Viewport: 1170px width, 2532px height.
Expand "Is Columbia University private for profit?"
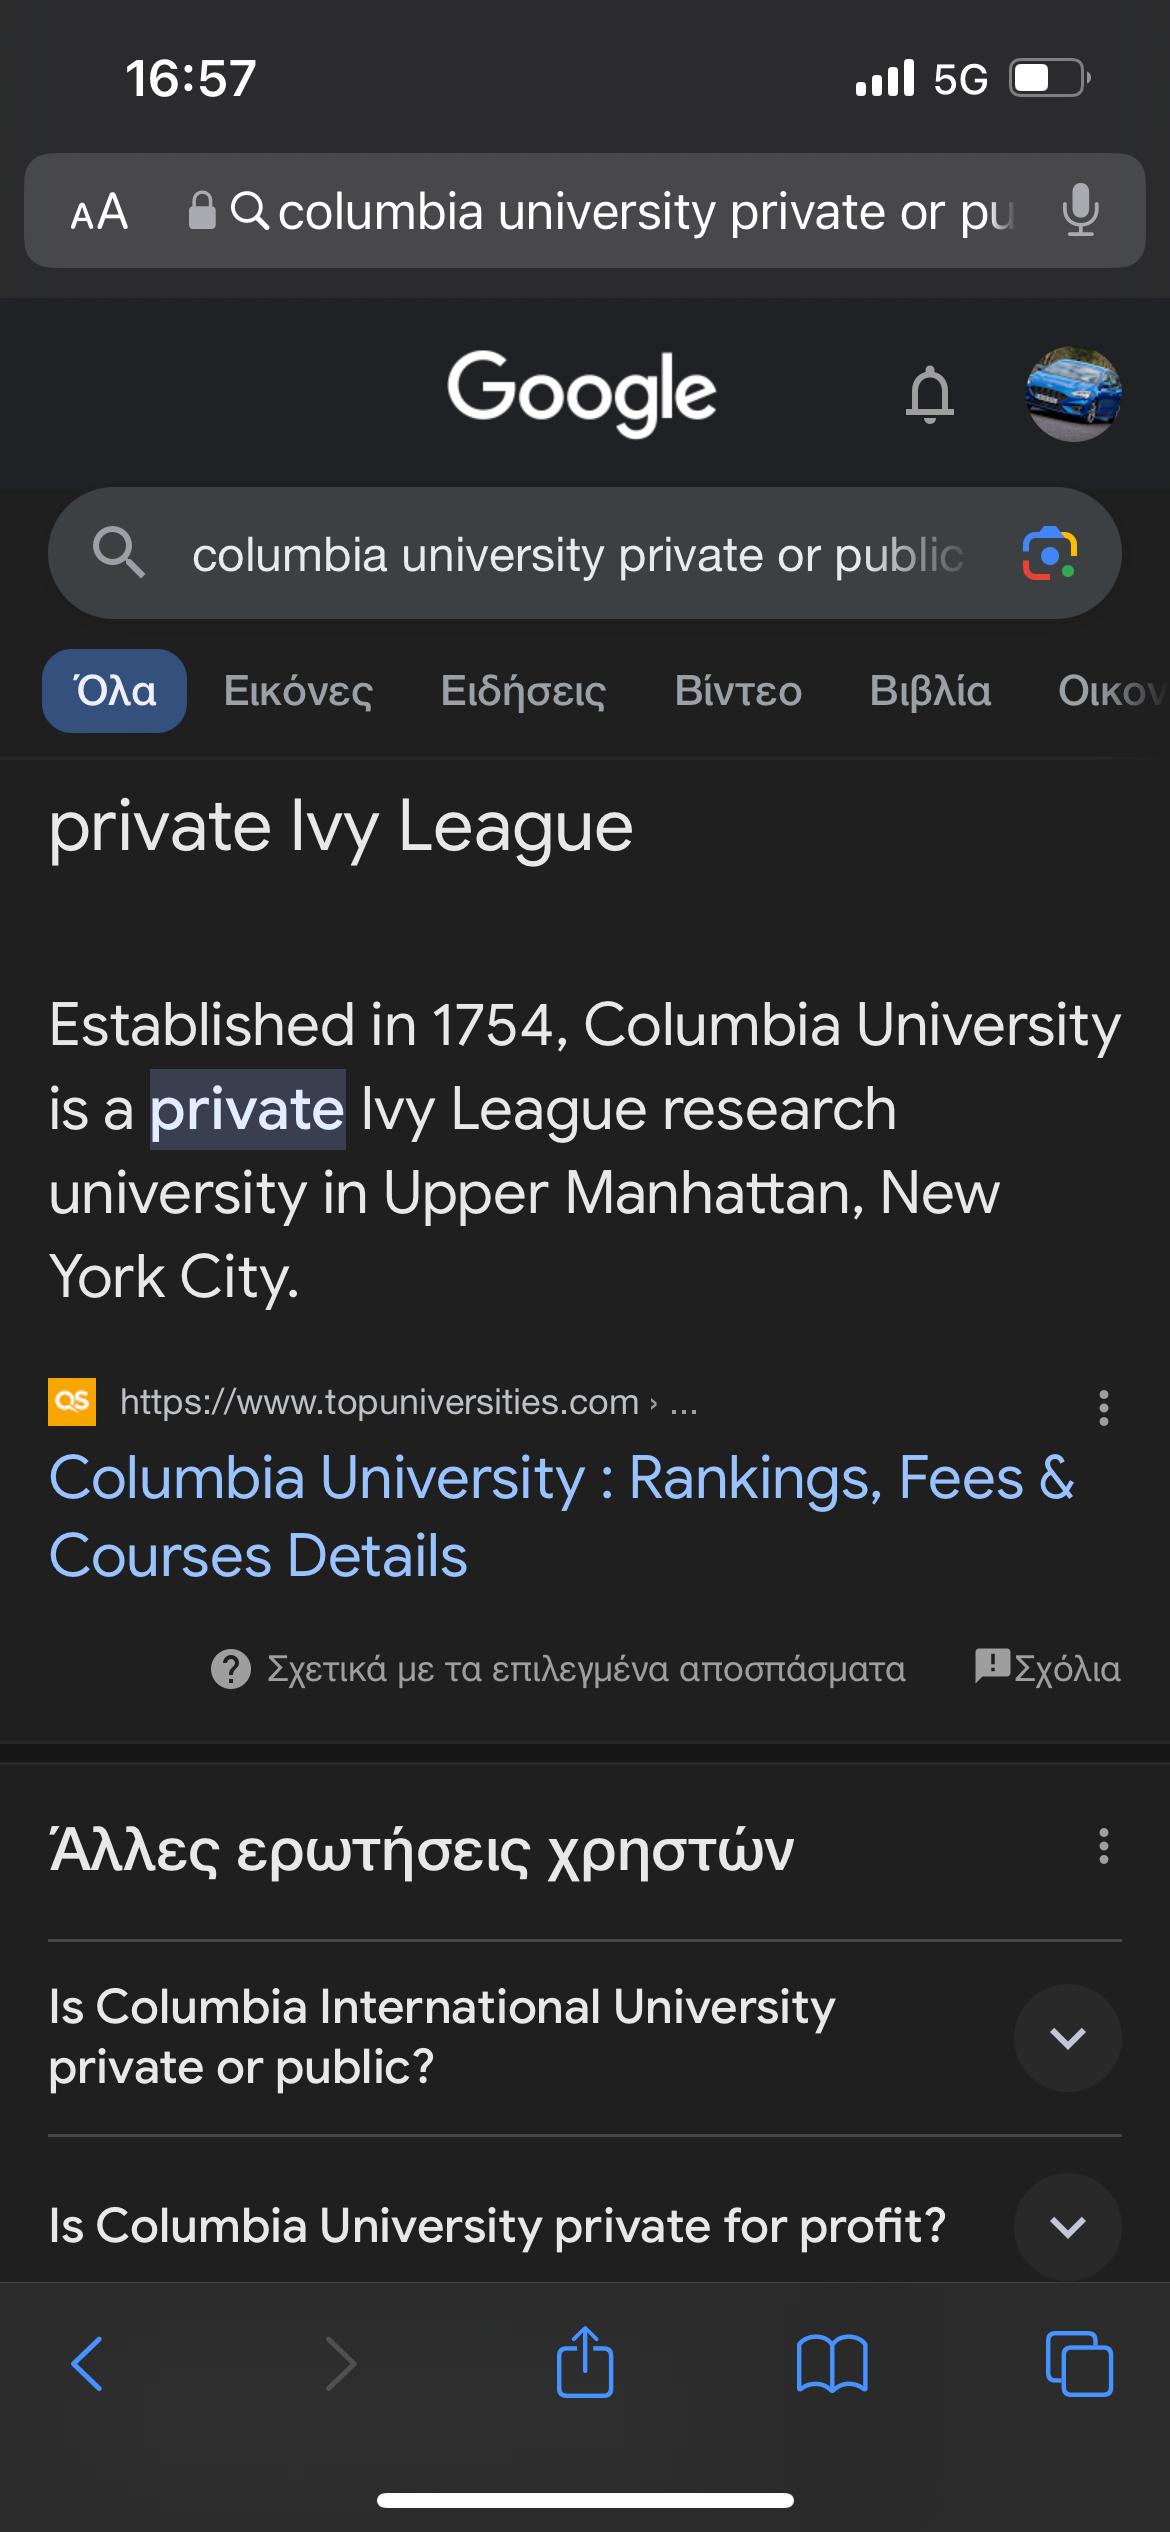coord(1067,2226)
